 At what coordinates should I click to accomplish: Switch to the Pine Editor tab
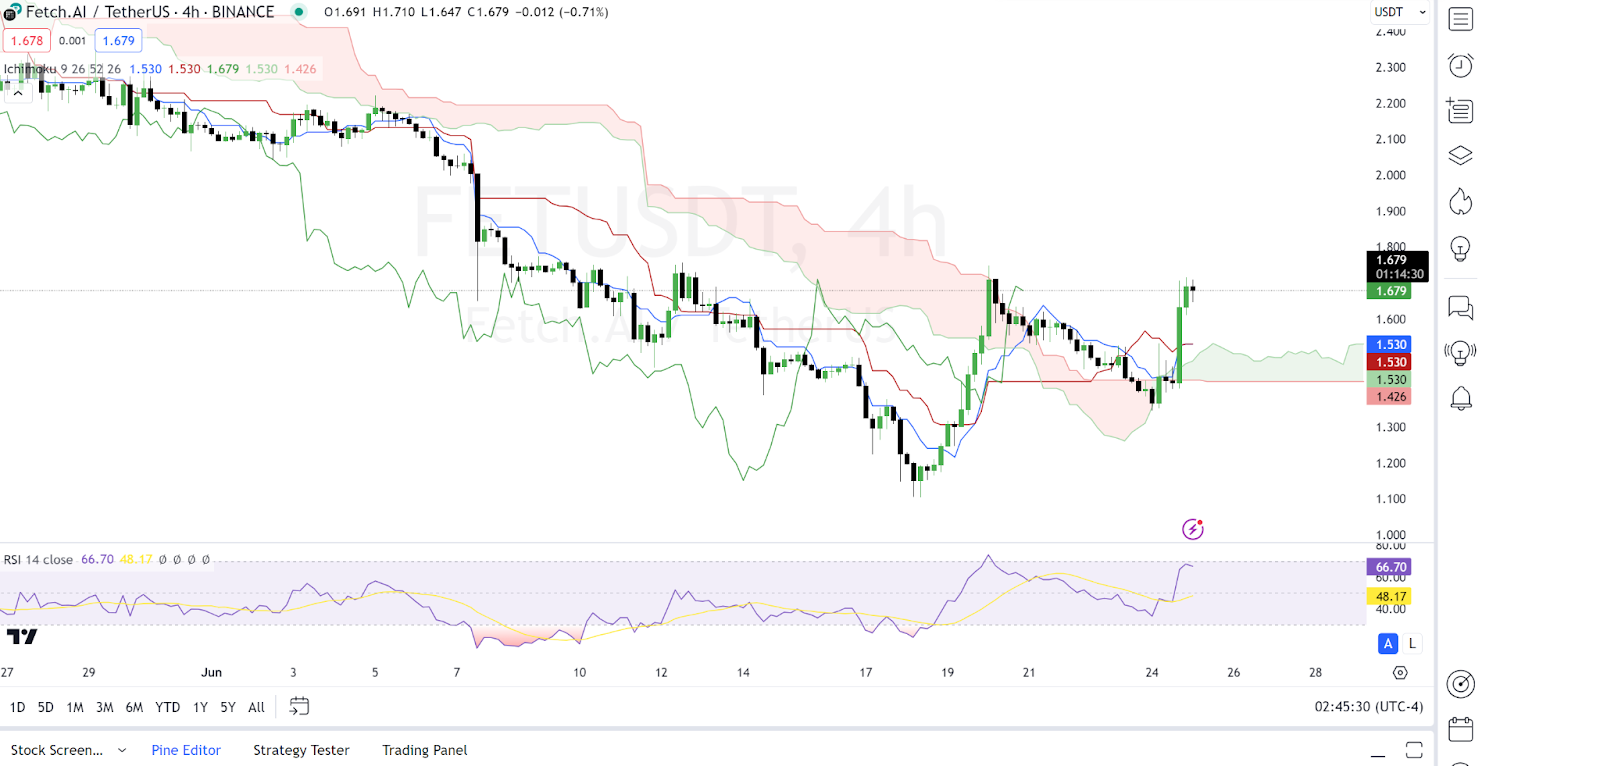pos(186,750)
